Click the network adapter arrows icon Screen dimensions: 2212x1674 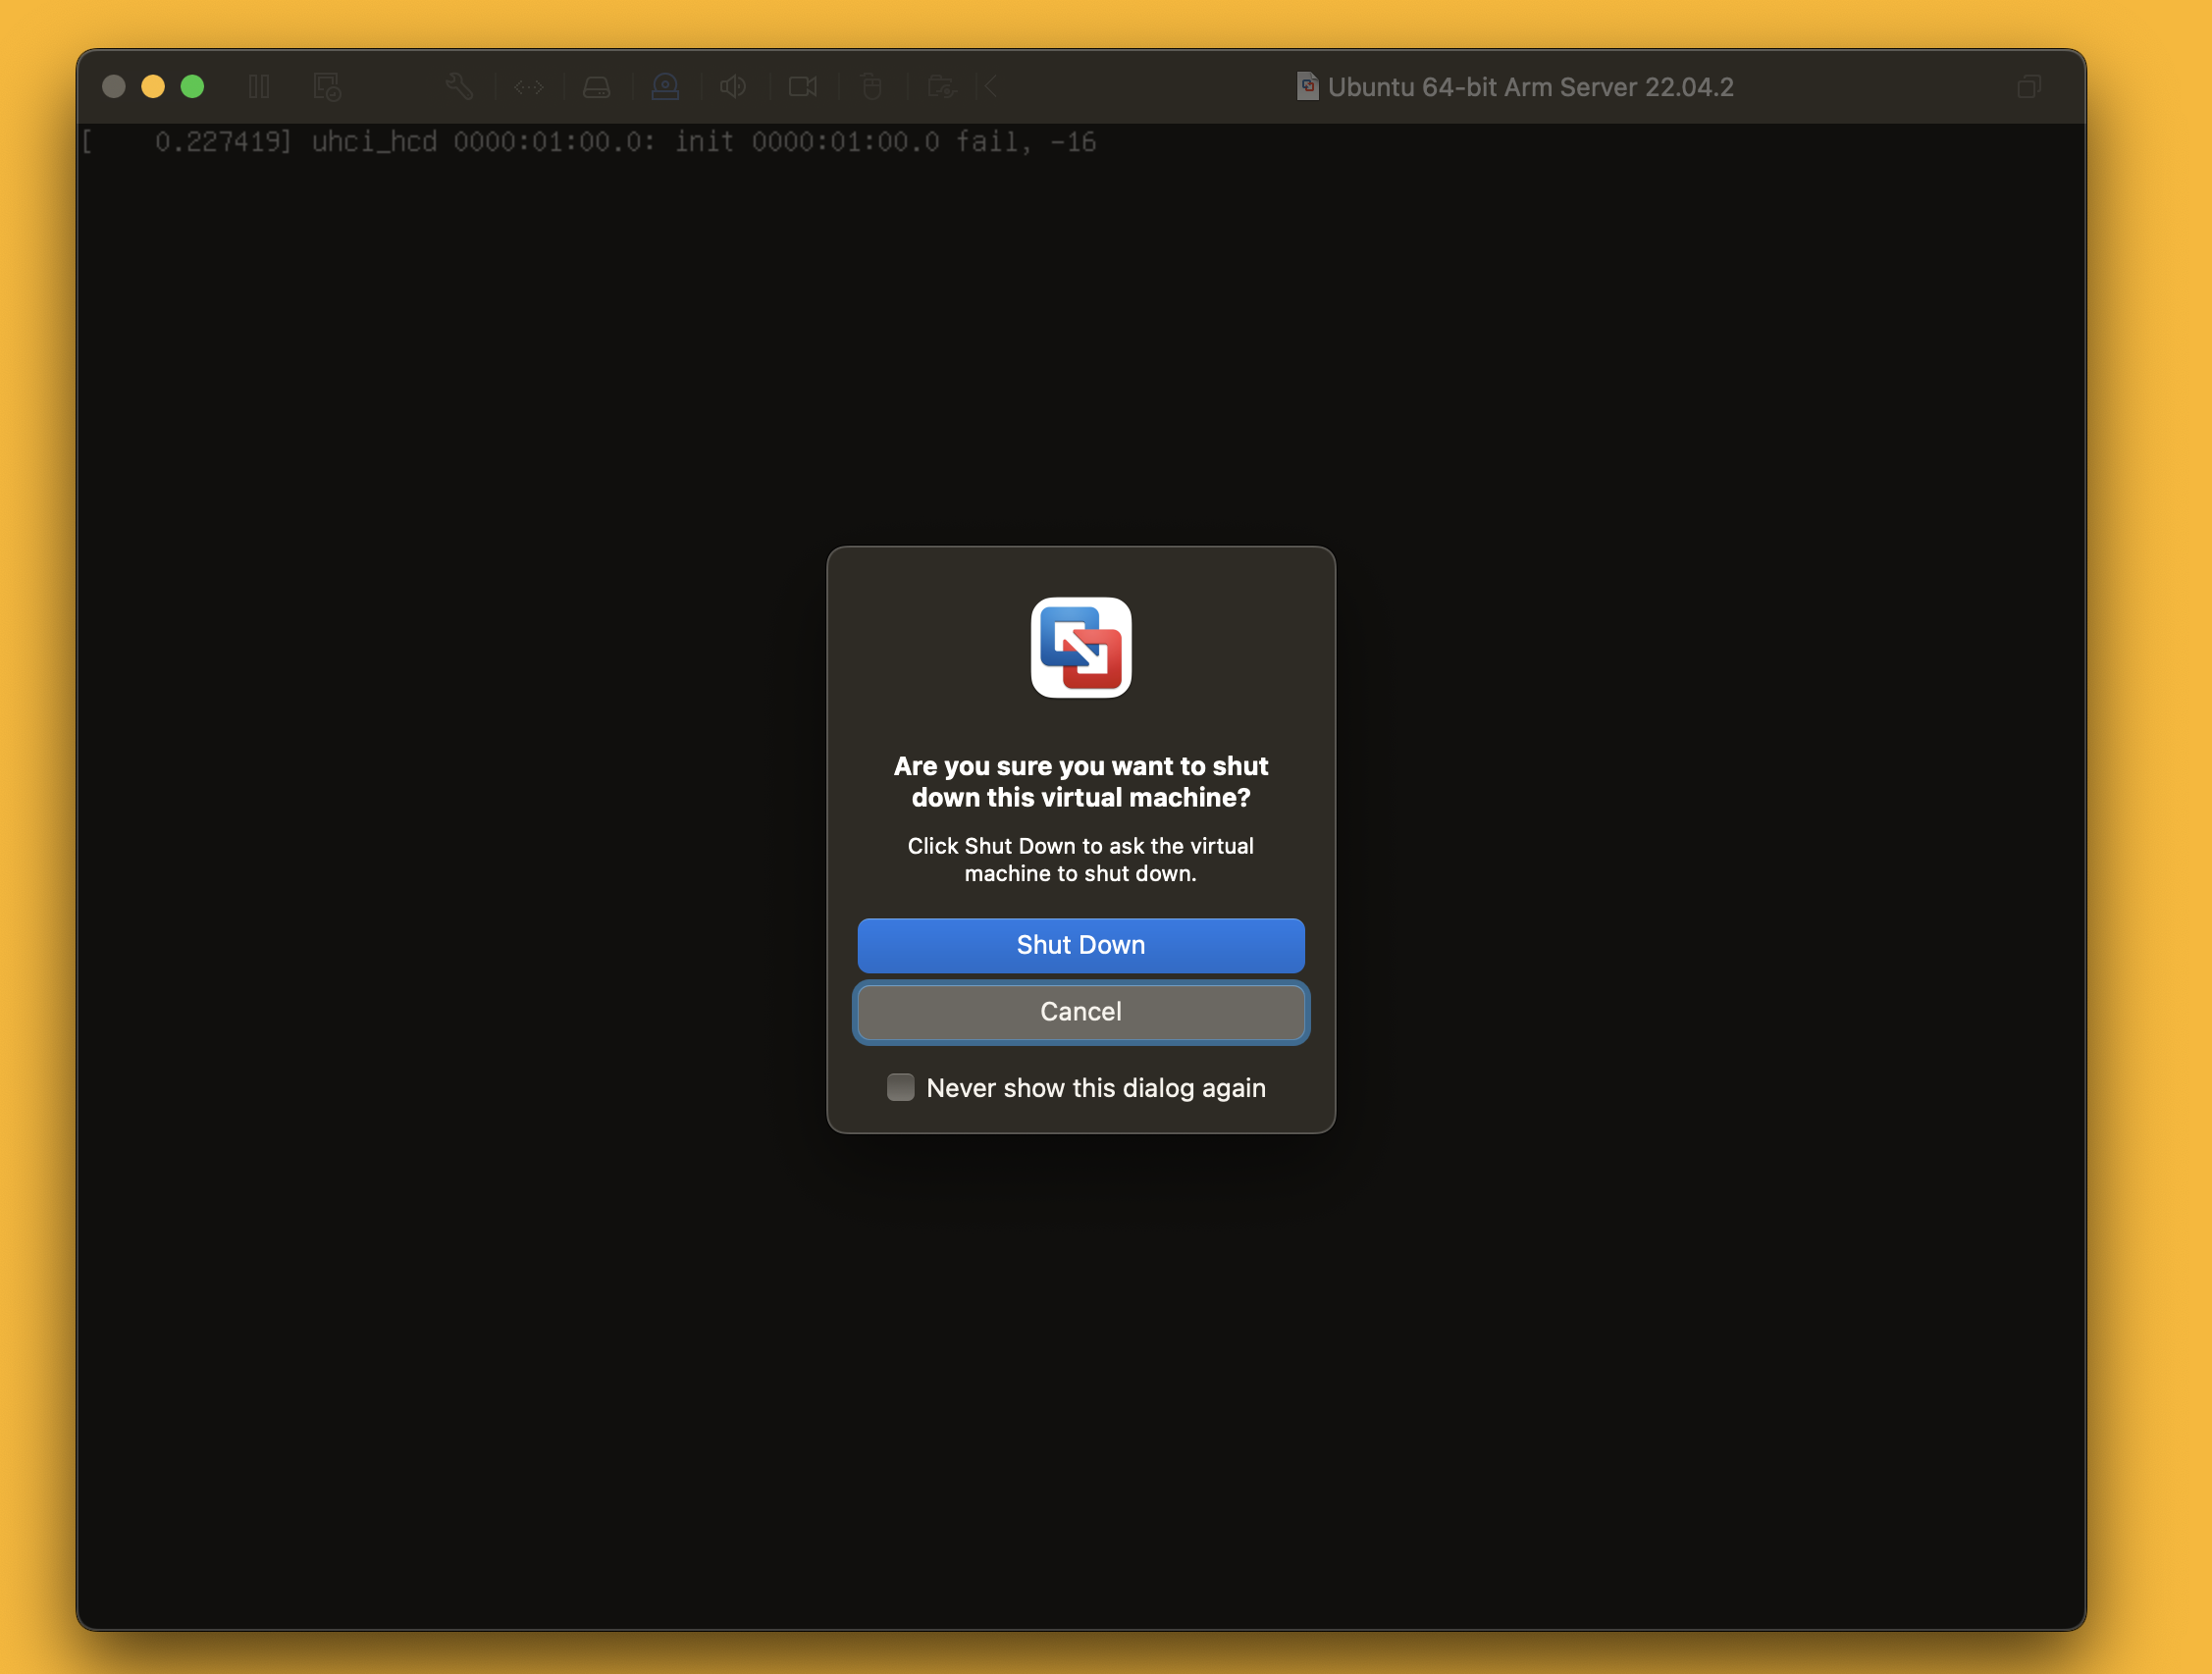click(x=529, y=87)
